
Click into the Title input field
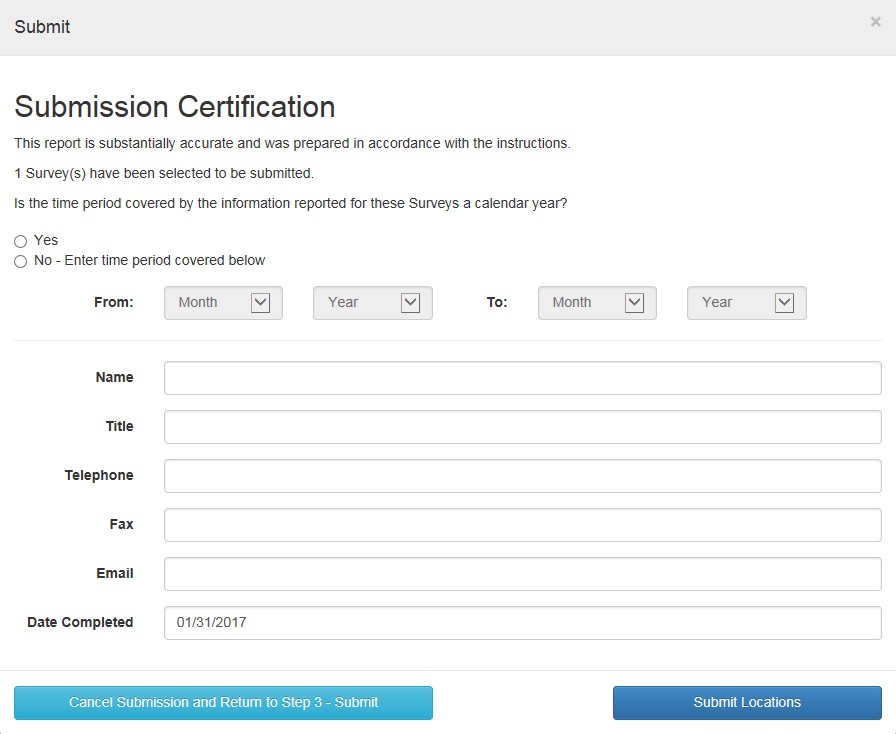(522, 427)
